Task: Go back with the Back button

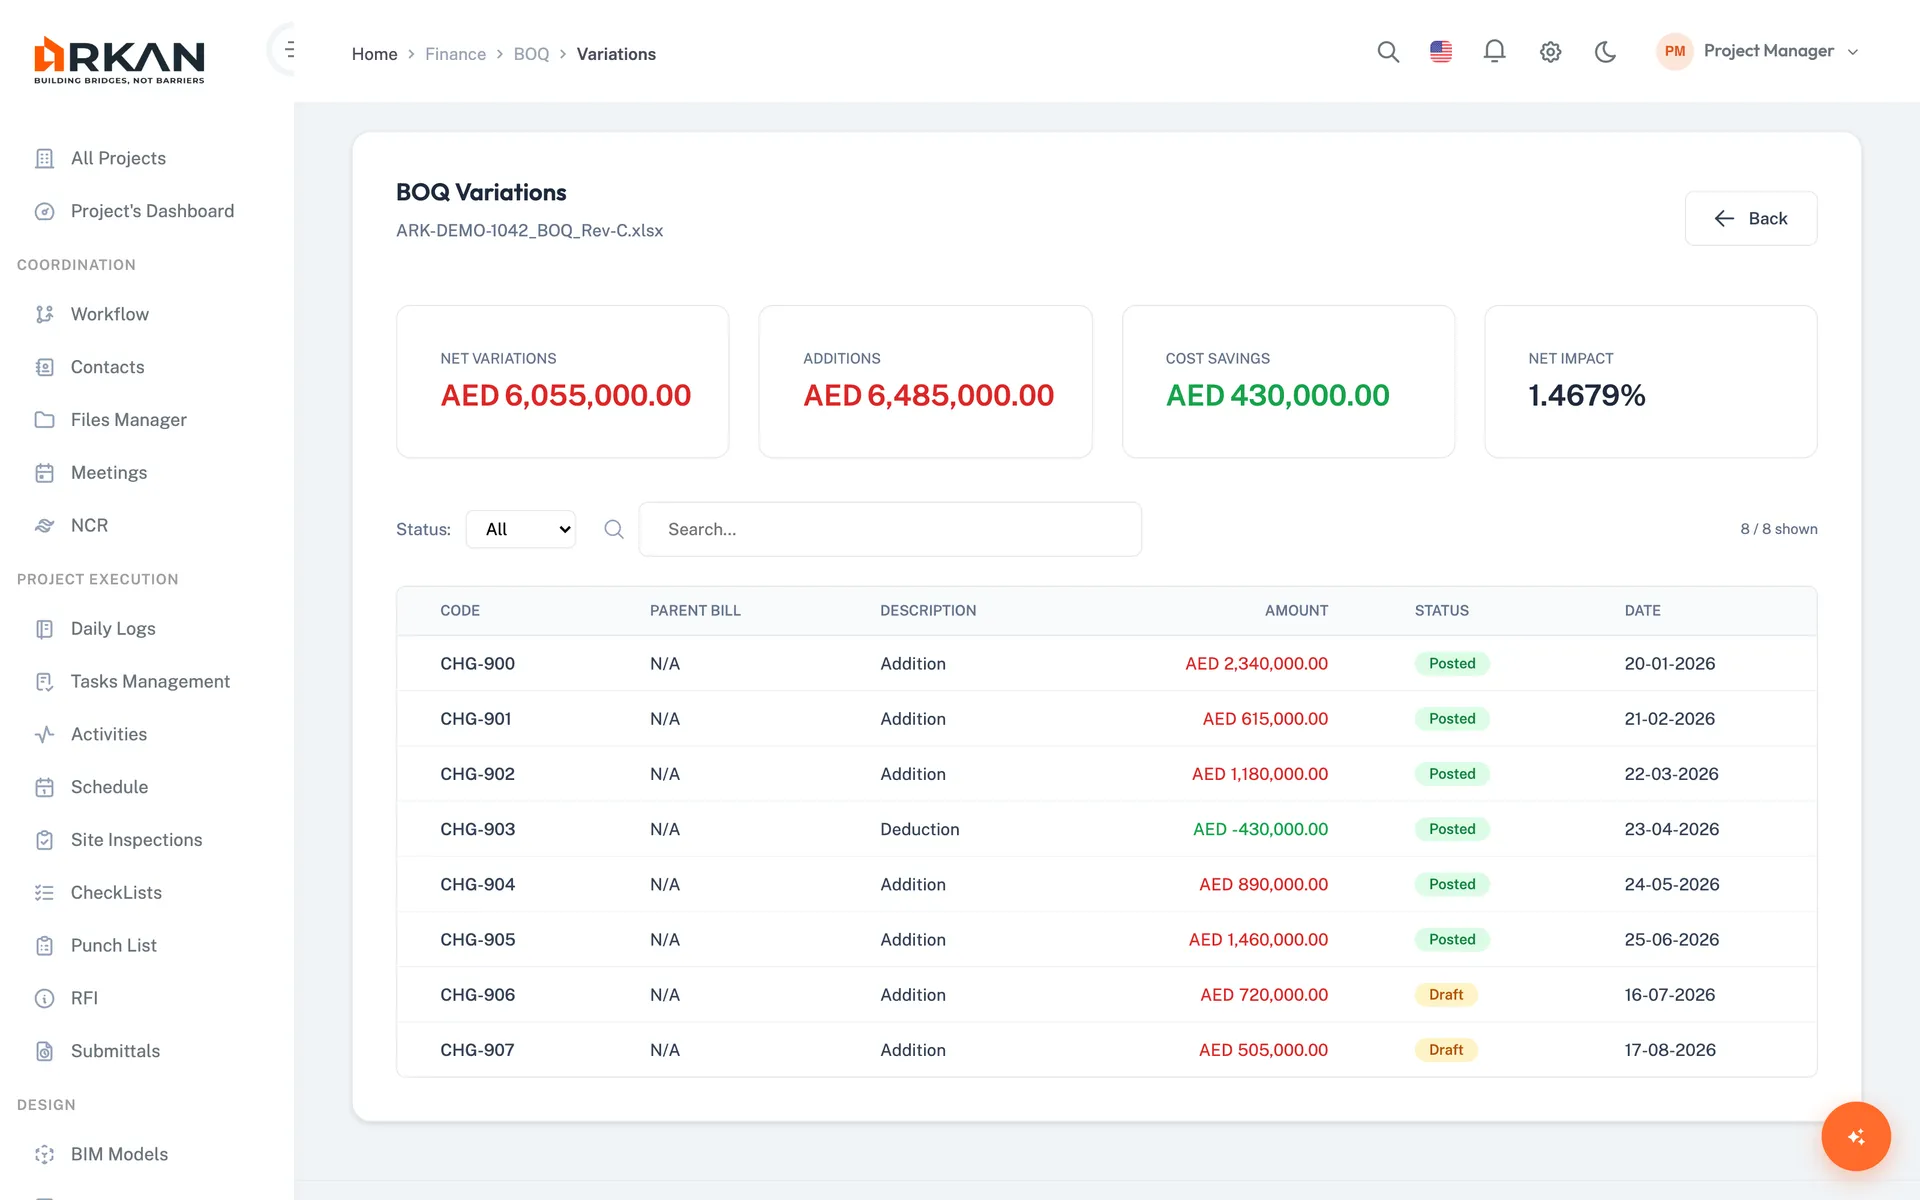Action: [x=1750, y=218]
